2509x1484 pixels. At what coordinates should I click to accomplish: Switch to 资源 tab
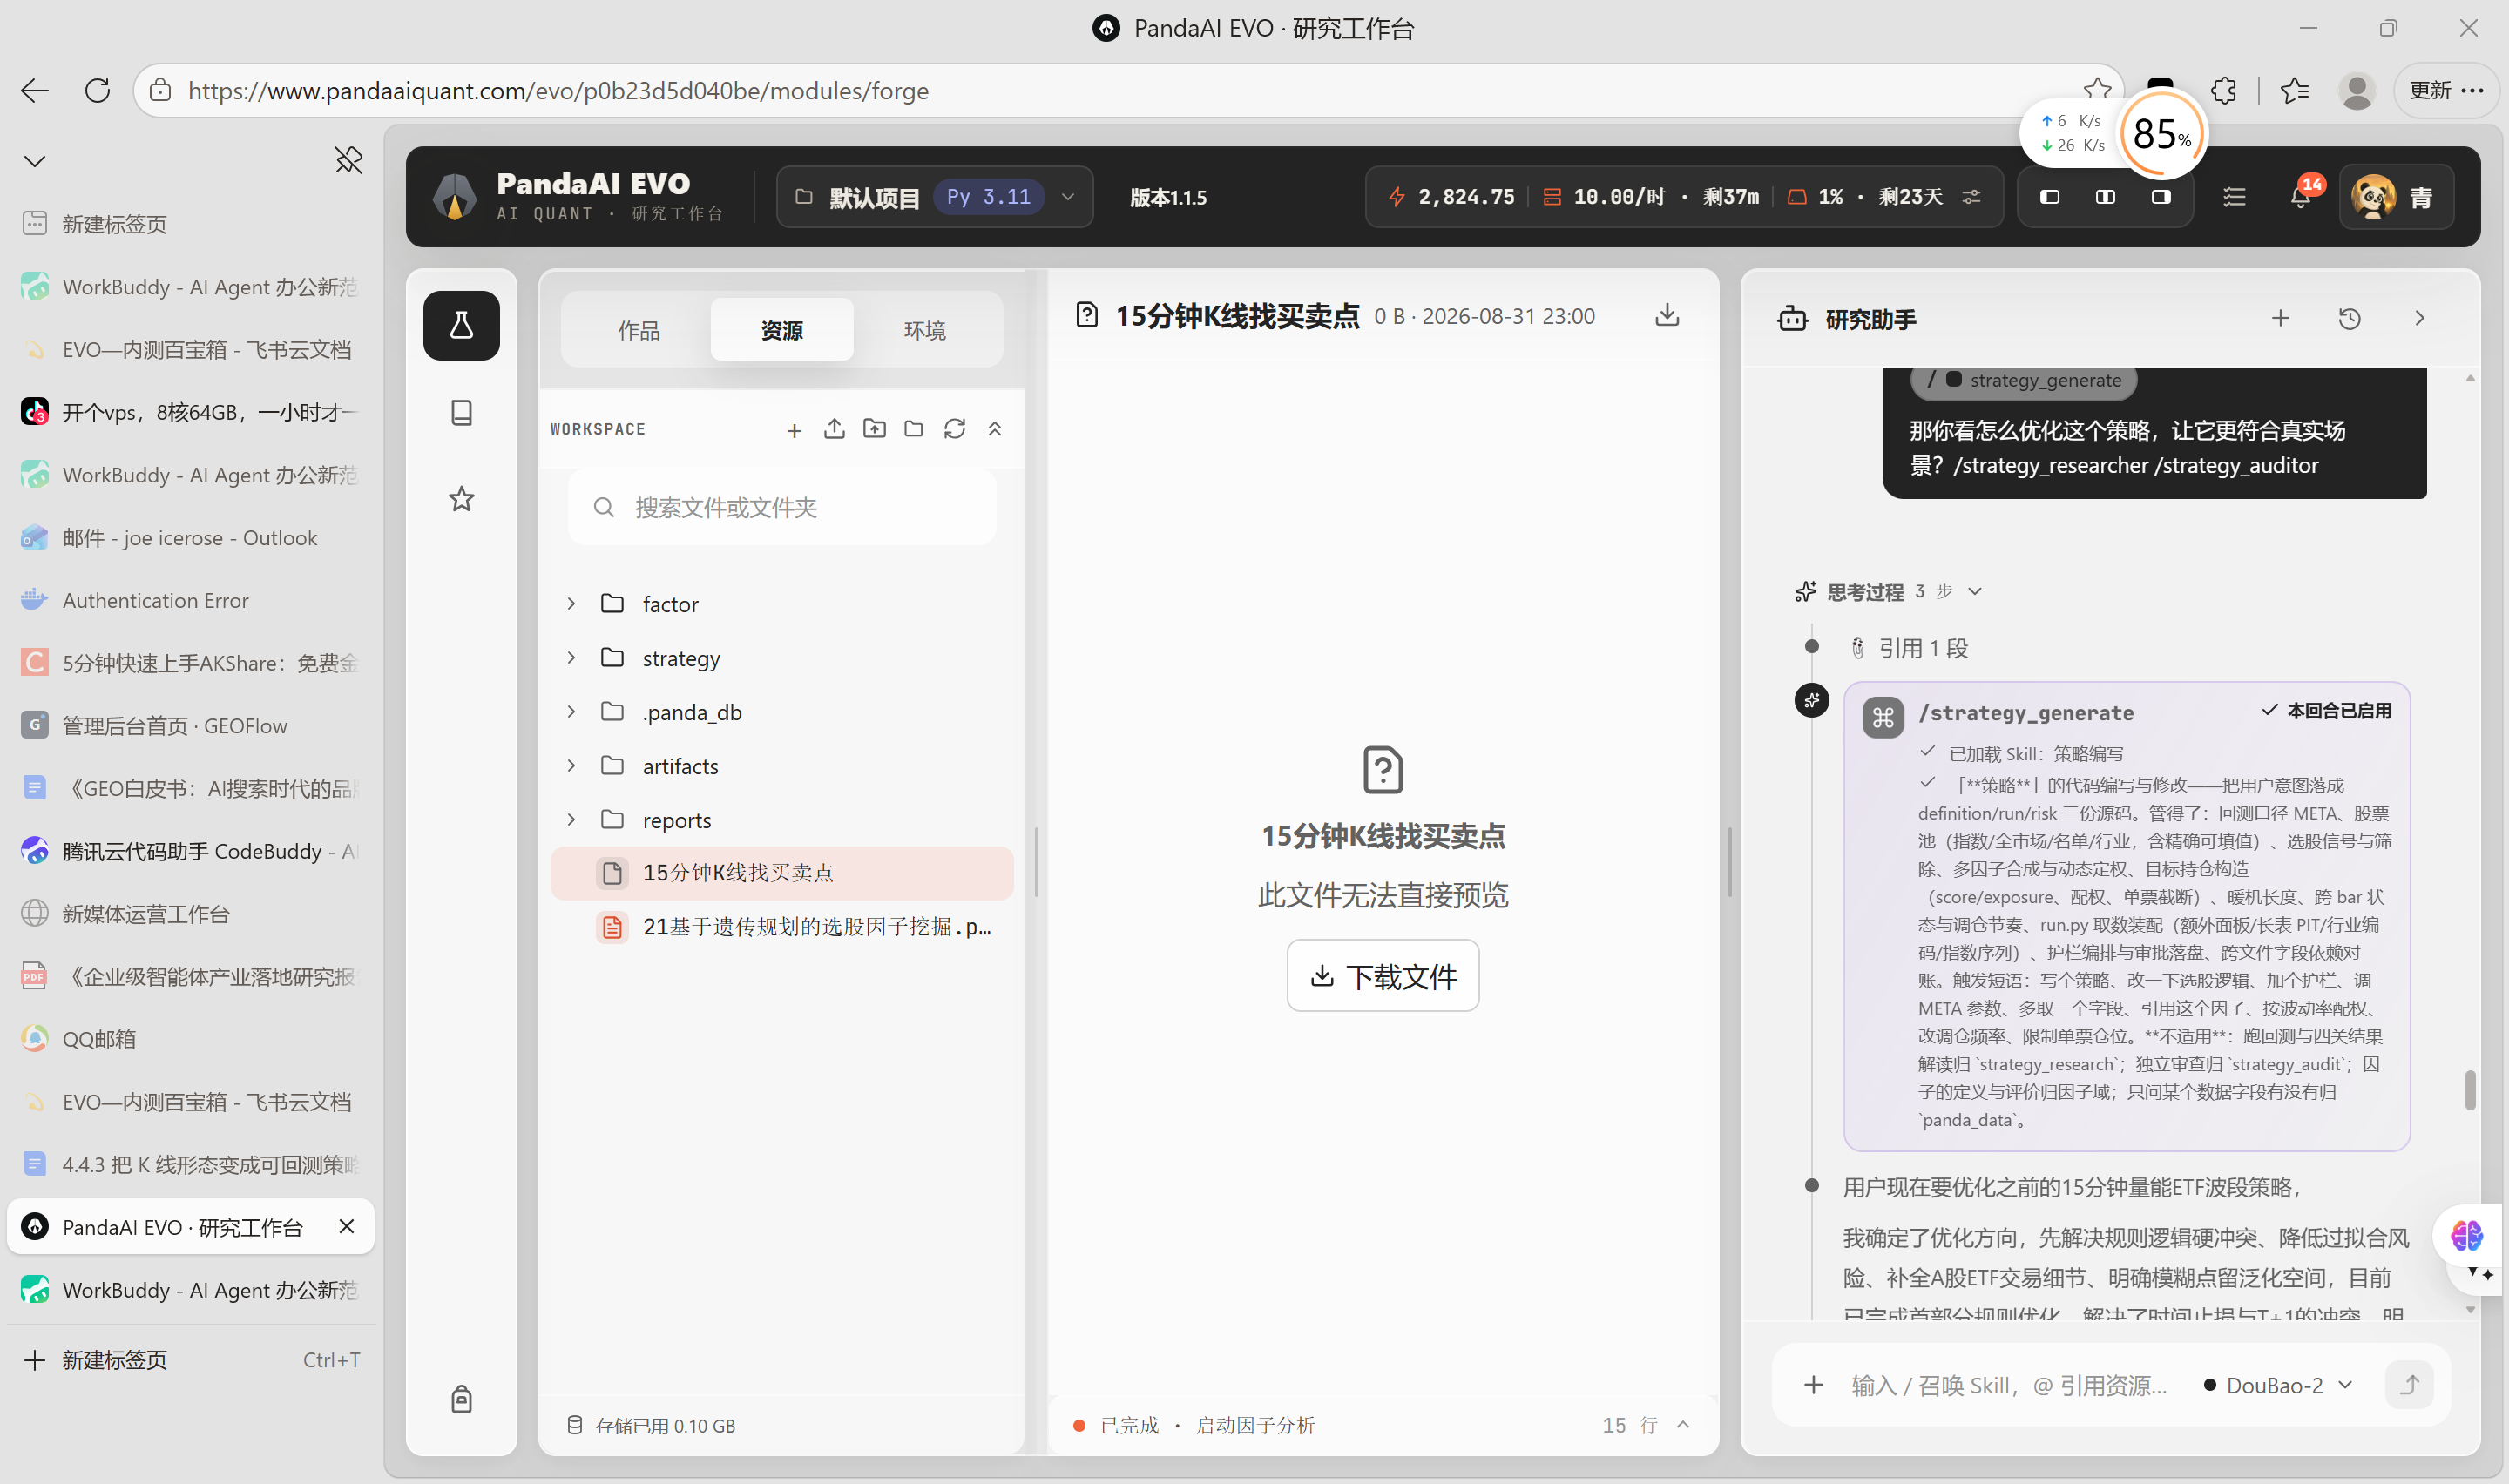(781, 330)
